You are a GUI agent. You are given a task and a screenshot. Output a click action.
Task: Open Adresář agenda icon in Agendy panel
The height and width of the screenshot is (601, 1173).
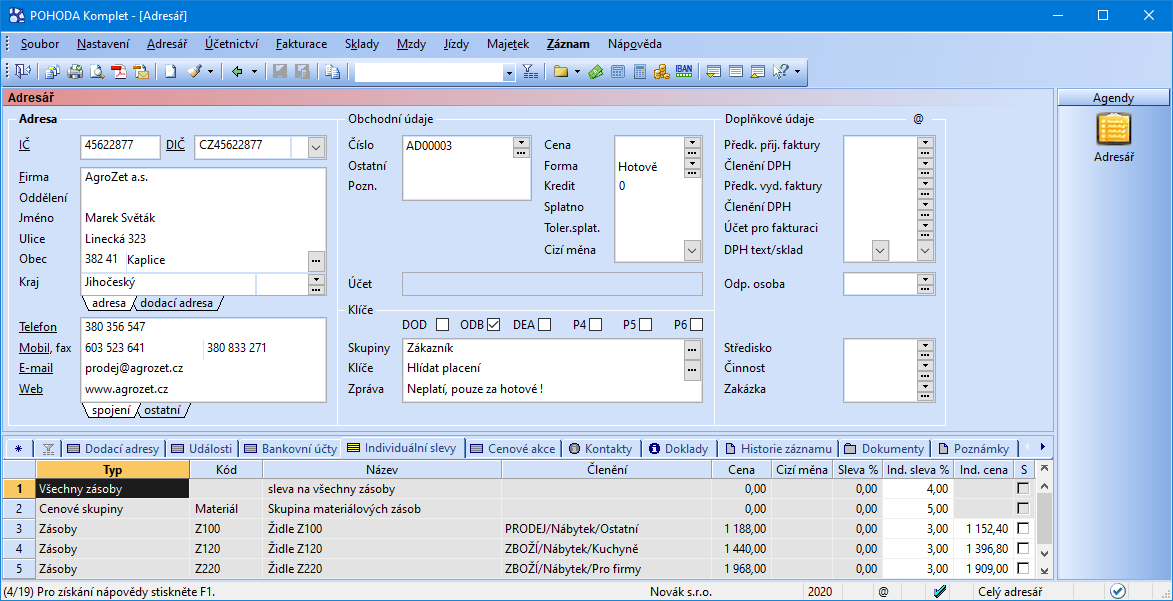tap(1114, 128)
